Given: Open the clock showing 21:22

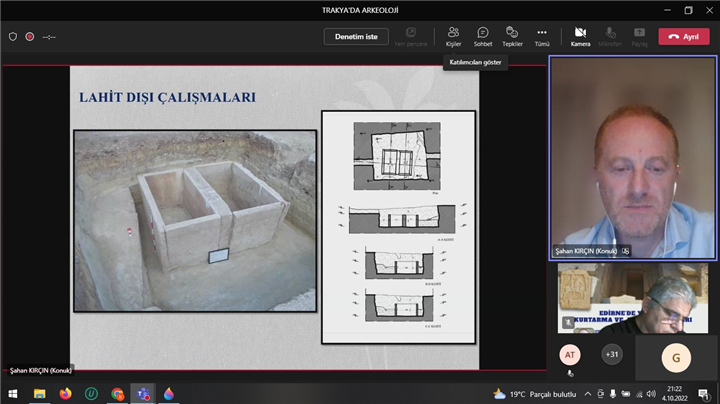Looking at the screenshot, I should [675, 393].
